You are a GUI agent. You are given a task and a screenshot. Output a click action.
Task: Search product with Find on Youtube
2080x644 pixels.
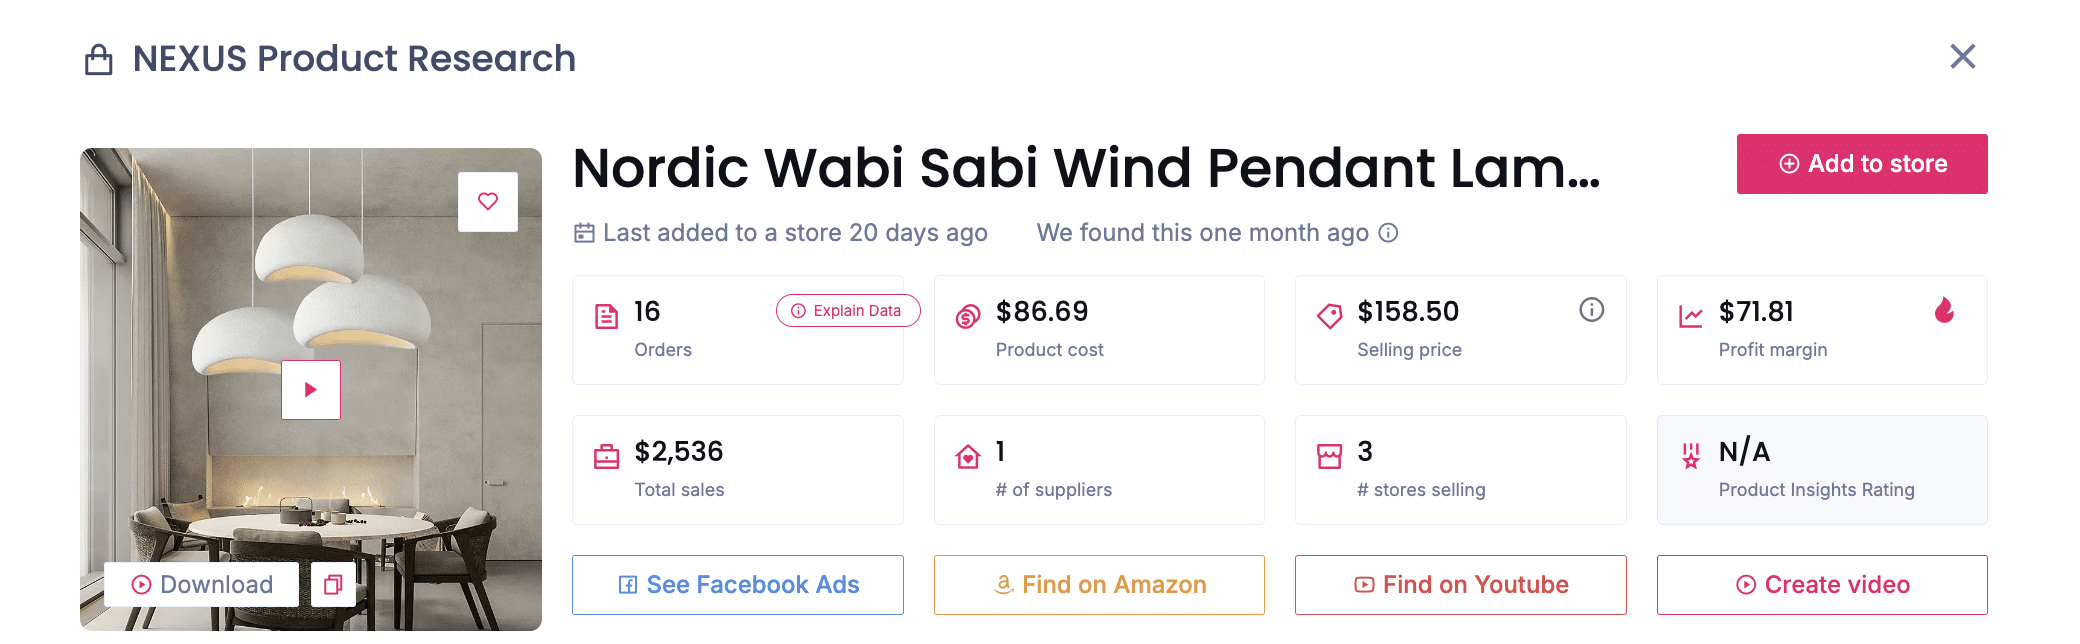tap(1460, 585)
